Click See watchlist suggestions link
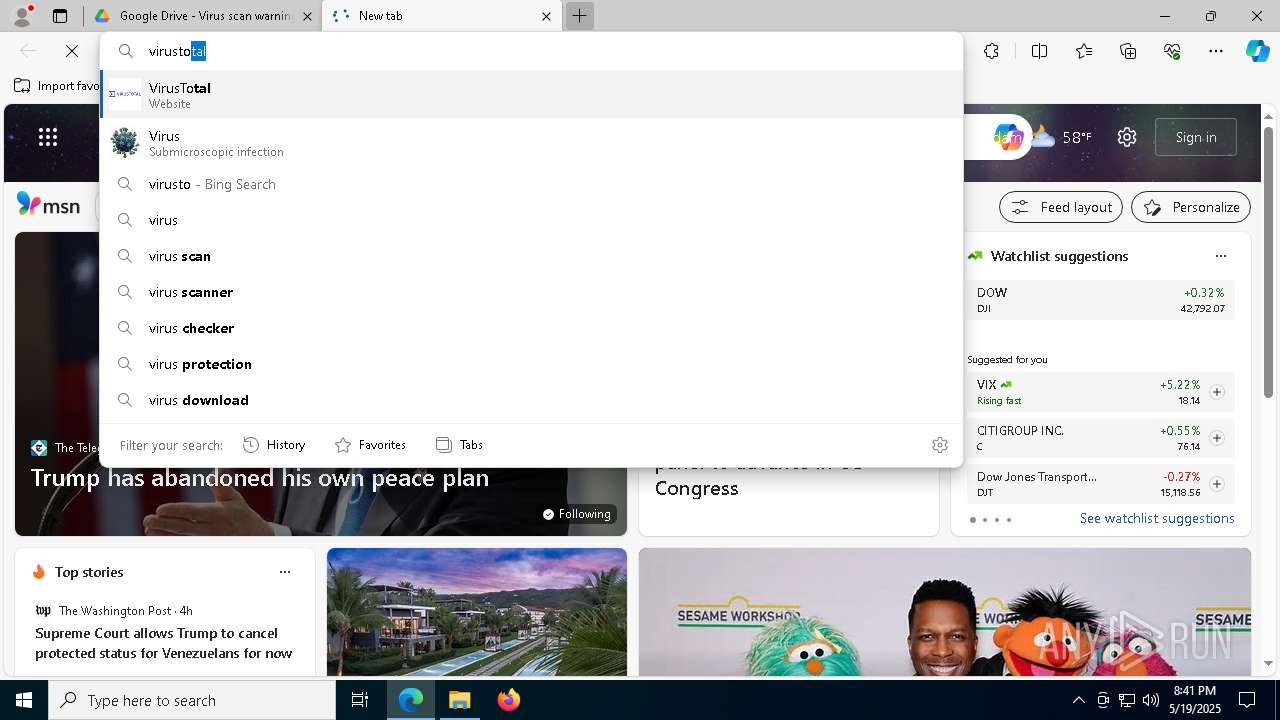Screen dimensions: 1280x720 pos(1157,518)
